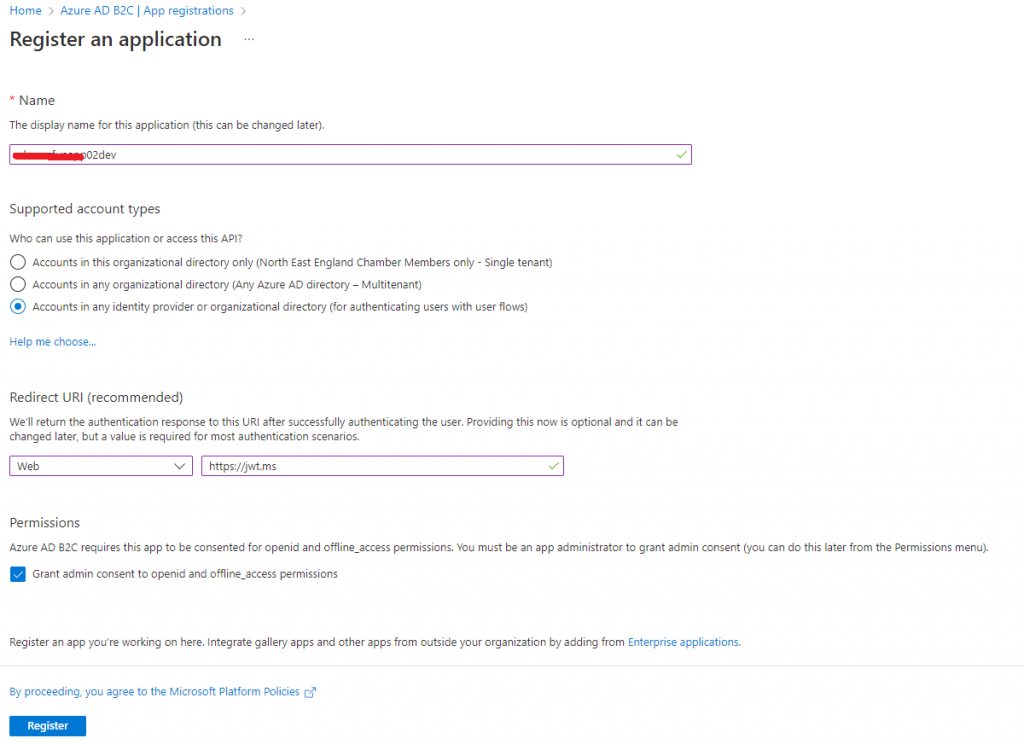Screen dimensions: 1024x744
Task: Choose the Multitenant Azure AD directory option
Action: [x=17, y=284]
